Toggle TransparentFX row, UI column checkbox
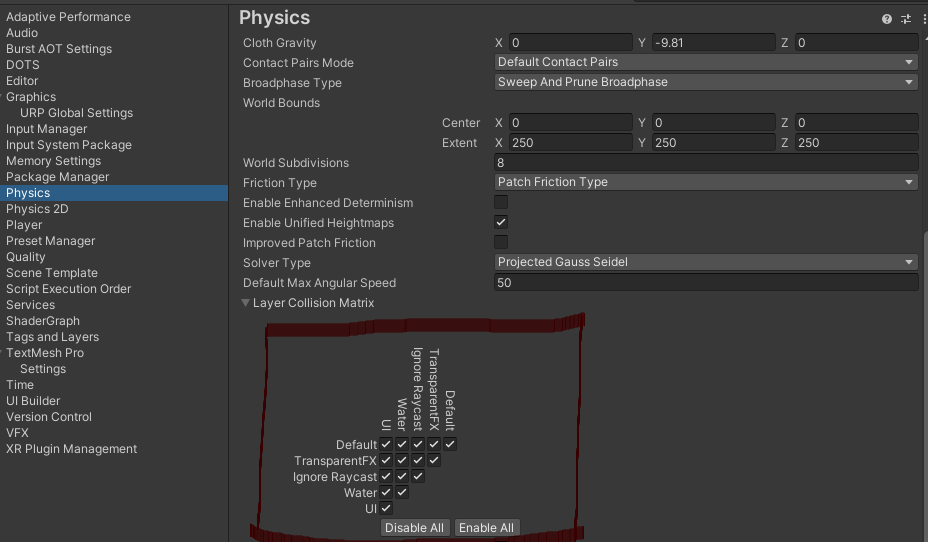The image size is (928, 542). pyautogui.click(x=386, y=460)
